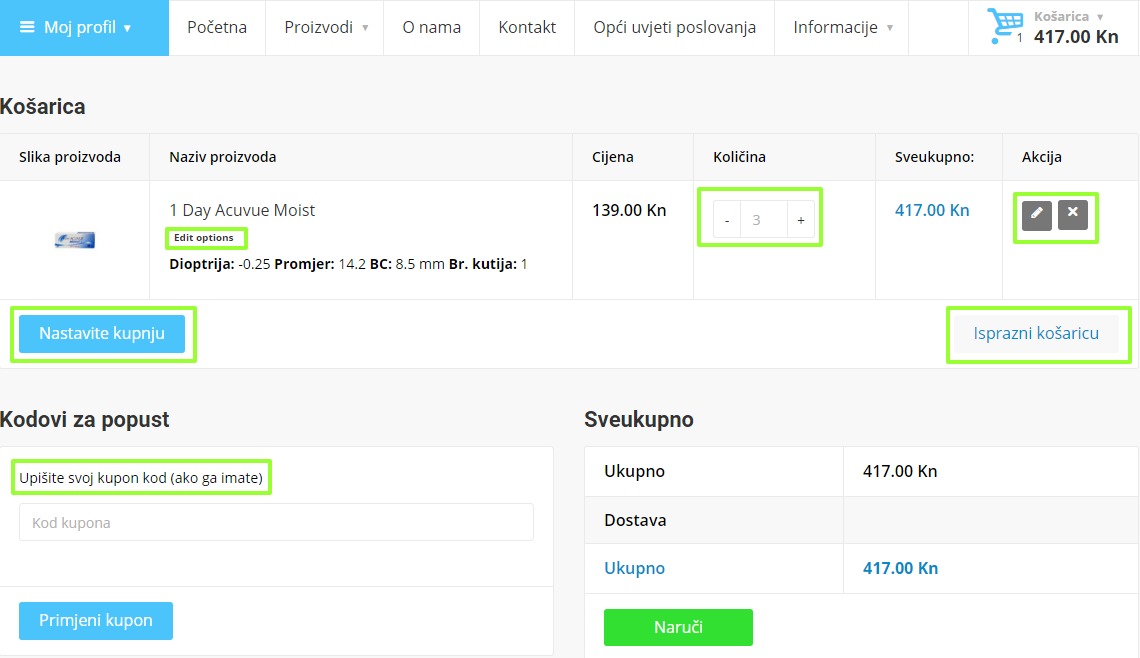Click the pencil edit icon for the cart item
This screenshot has height=658, width=1140.
point(1038,216)
